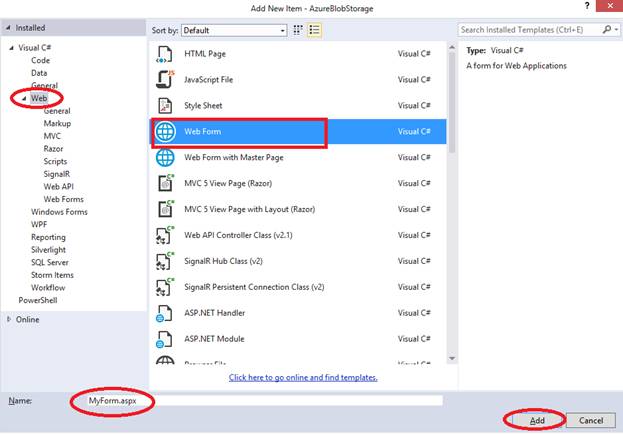623x434 pixels.
Task: Click the Web Form globe icon
Action: pyautogui.click(x=165, y=132)
